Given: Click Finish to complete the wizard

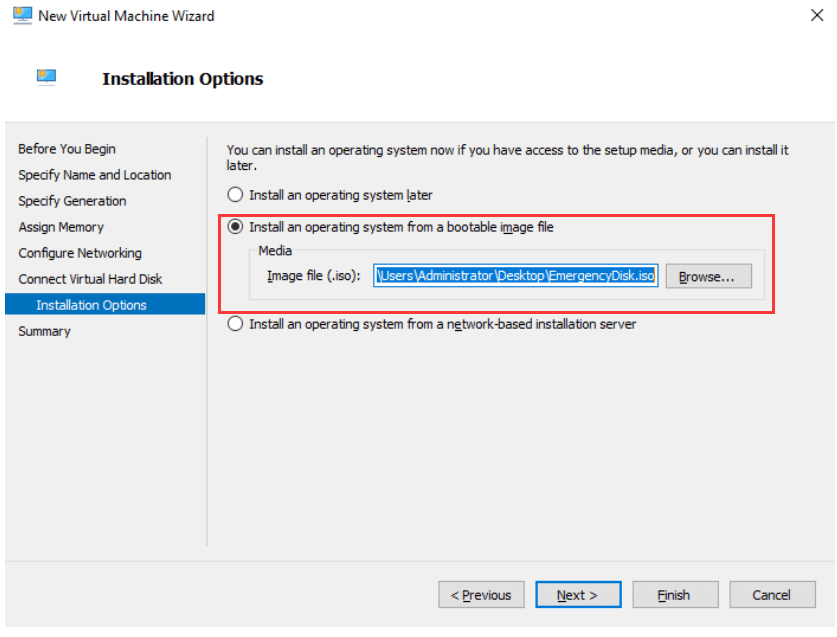Looking at the screenshot, I should [674, 595].
